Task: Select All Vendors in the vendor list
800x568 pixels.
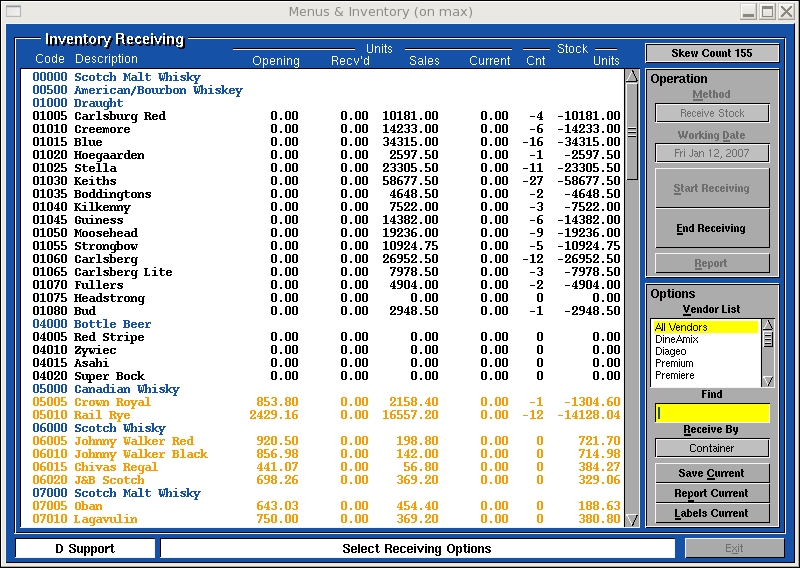Action: click(x=706, y=327)
